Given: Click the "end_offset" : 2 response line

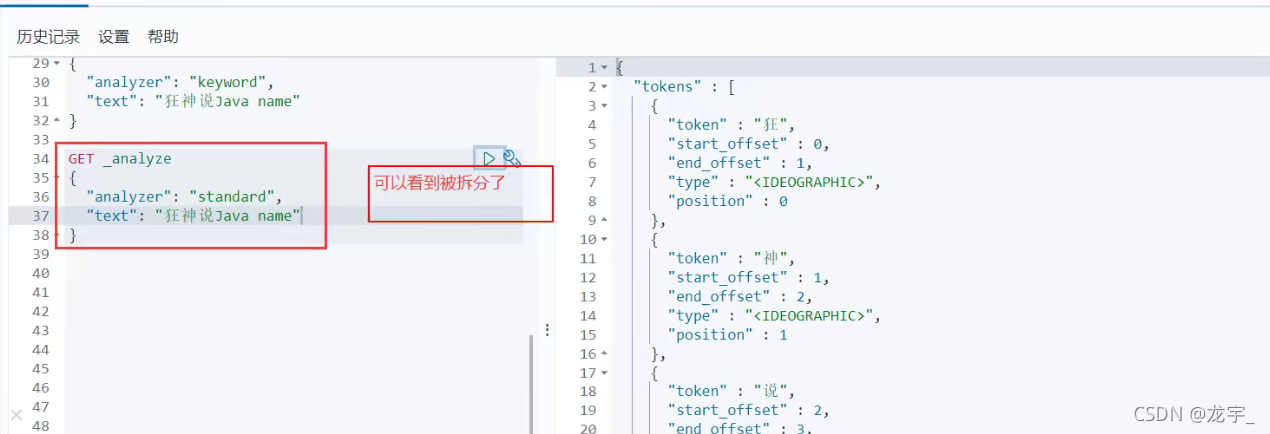Looking at the screenshot, I should point(740,296).
